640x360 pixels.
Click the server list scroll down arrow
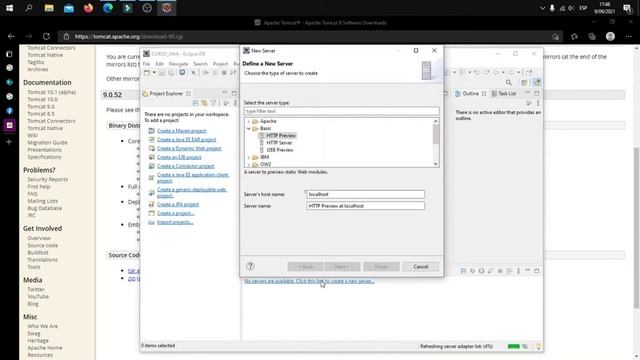(x=436, y=164)
